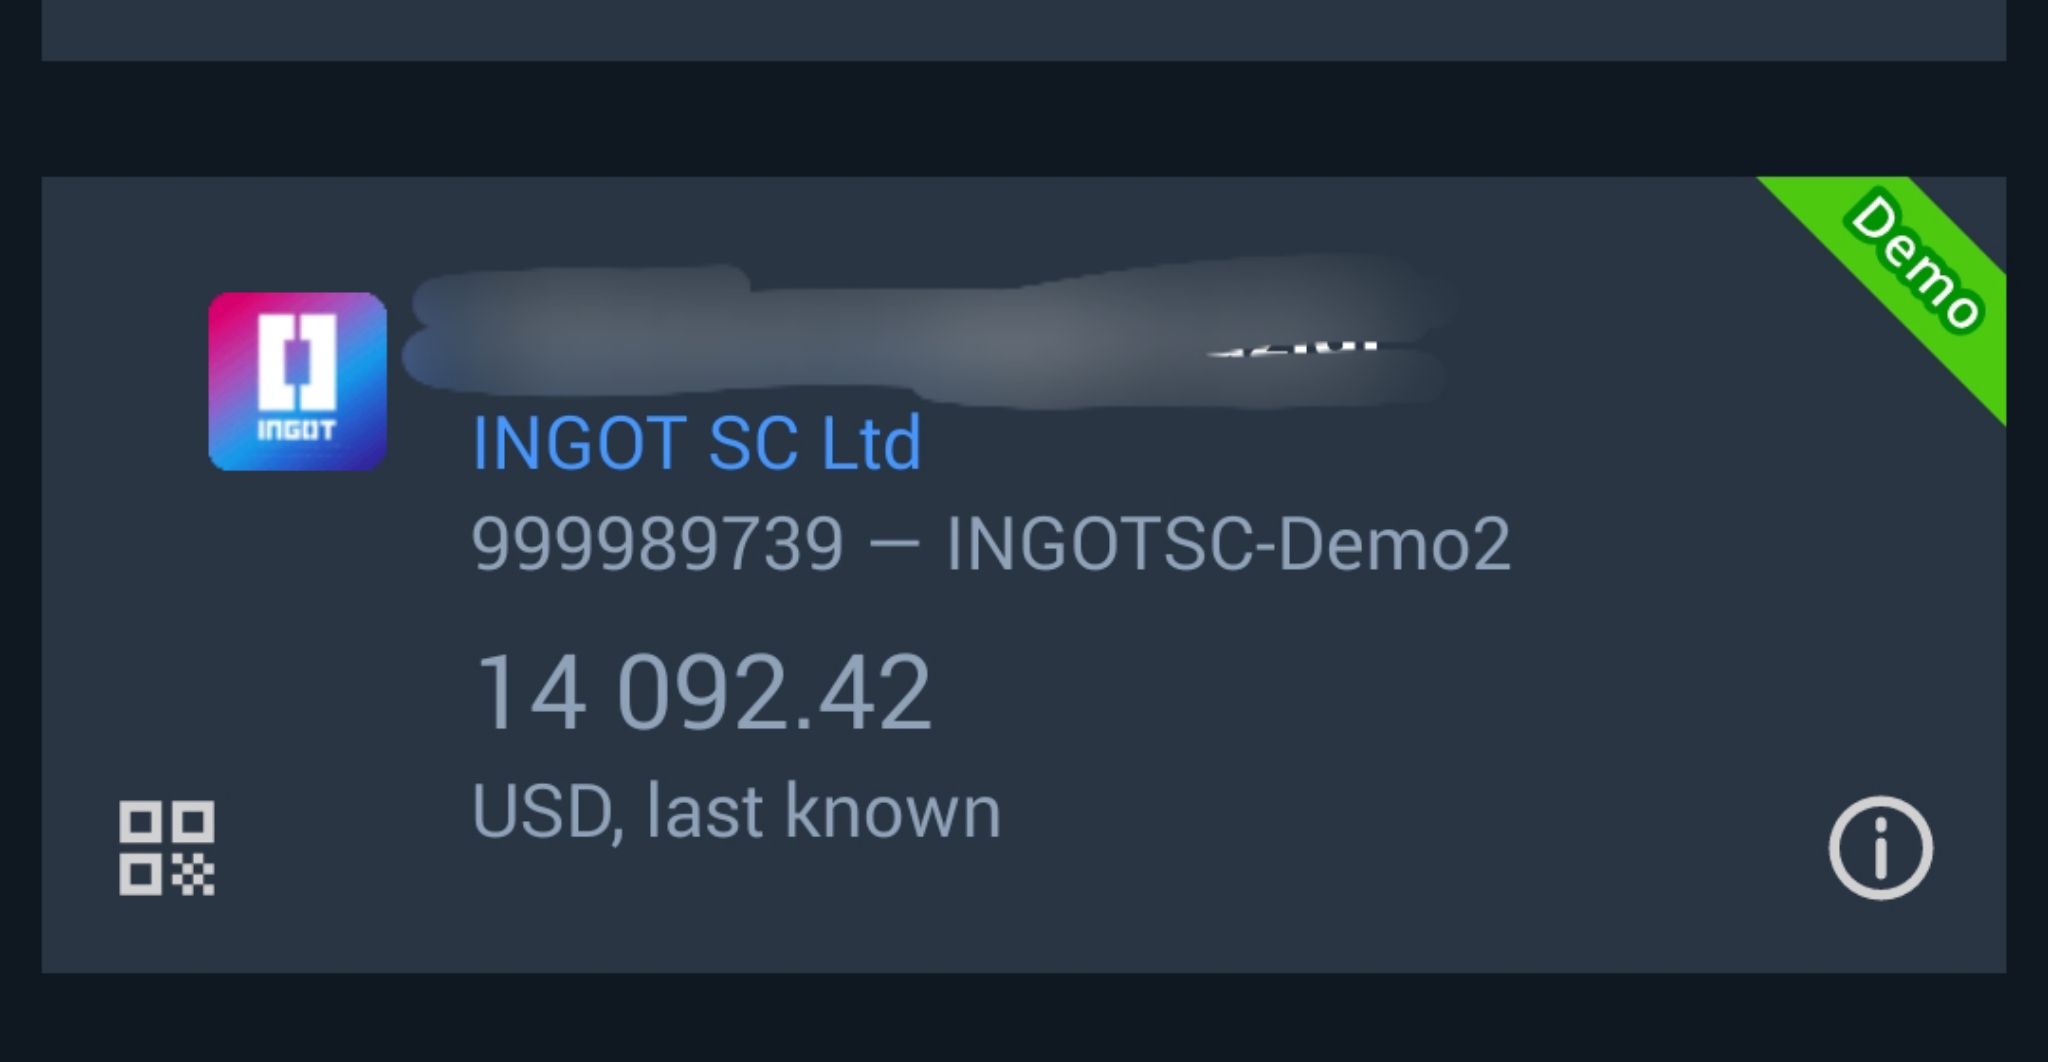The width and height of the screenshot is (2048, 1062).
Task: Click the white candlestick symbol in logo
Action: 297,362
